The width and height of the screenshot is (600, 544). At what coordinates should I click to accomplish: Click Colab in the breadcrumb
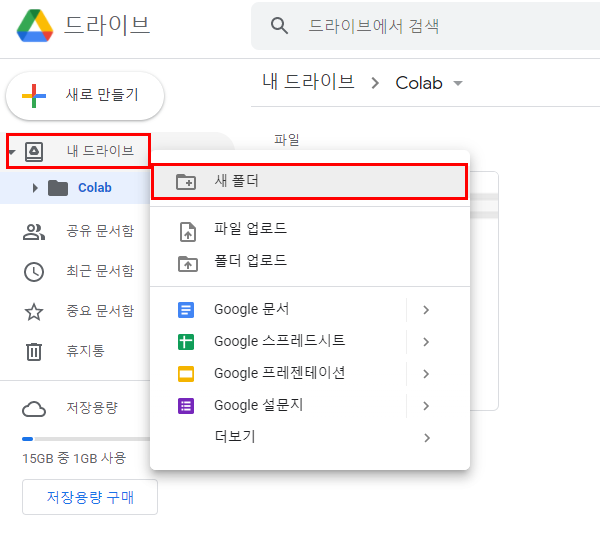pyautogui.click(x=419, y=83)
